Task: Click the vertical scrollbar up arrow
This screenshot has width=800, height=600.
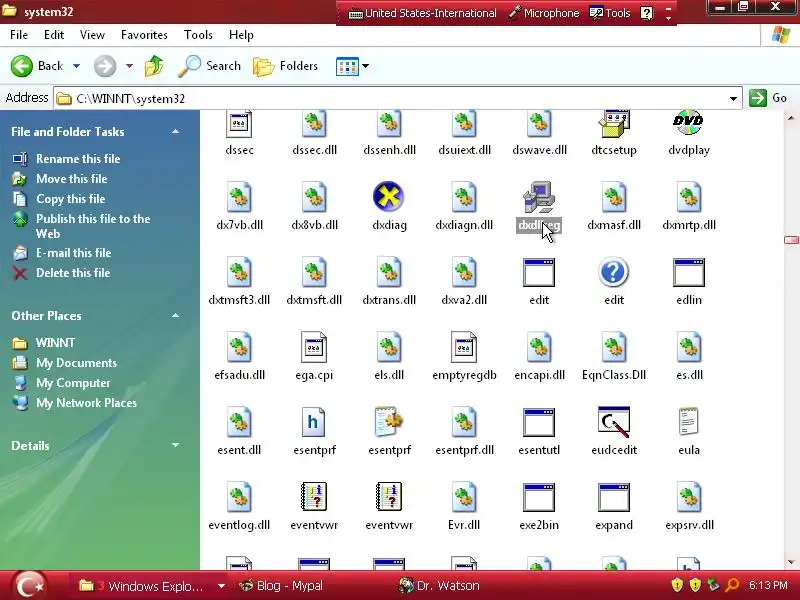Action: click(x=791, y=118)
